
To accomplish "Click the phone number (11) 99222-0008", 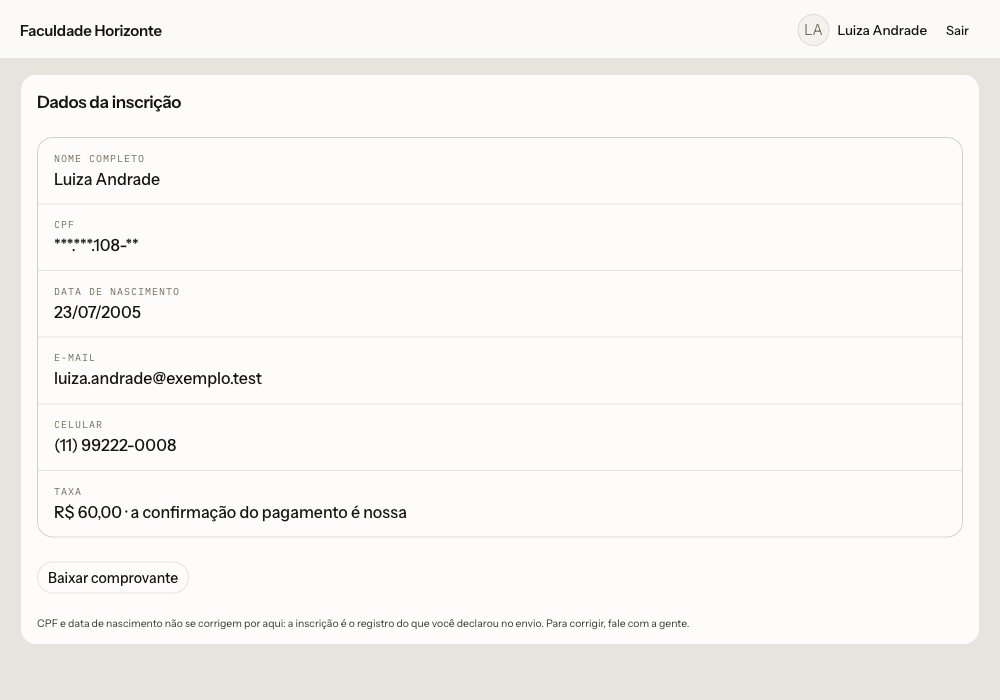I will 115,445.
